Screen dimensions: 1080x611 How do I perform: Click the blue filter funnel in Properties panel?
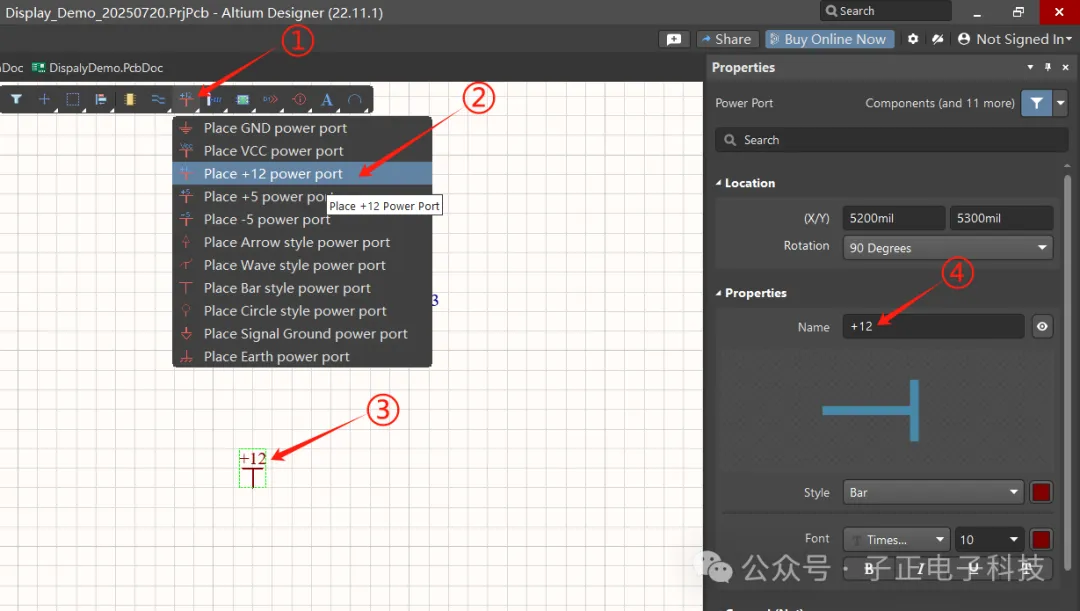click(1036, 103)
